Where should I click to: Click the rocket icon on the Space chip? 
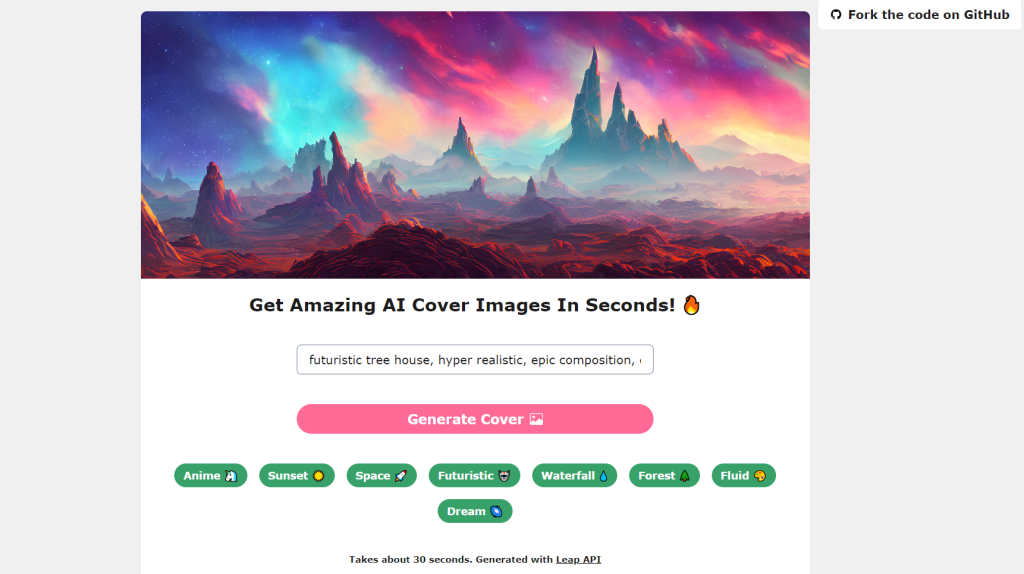click(400, 476)
